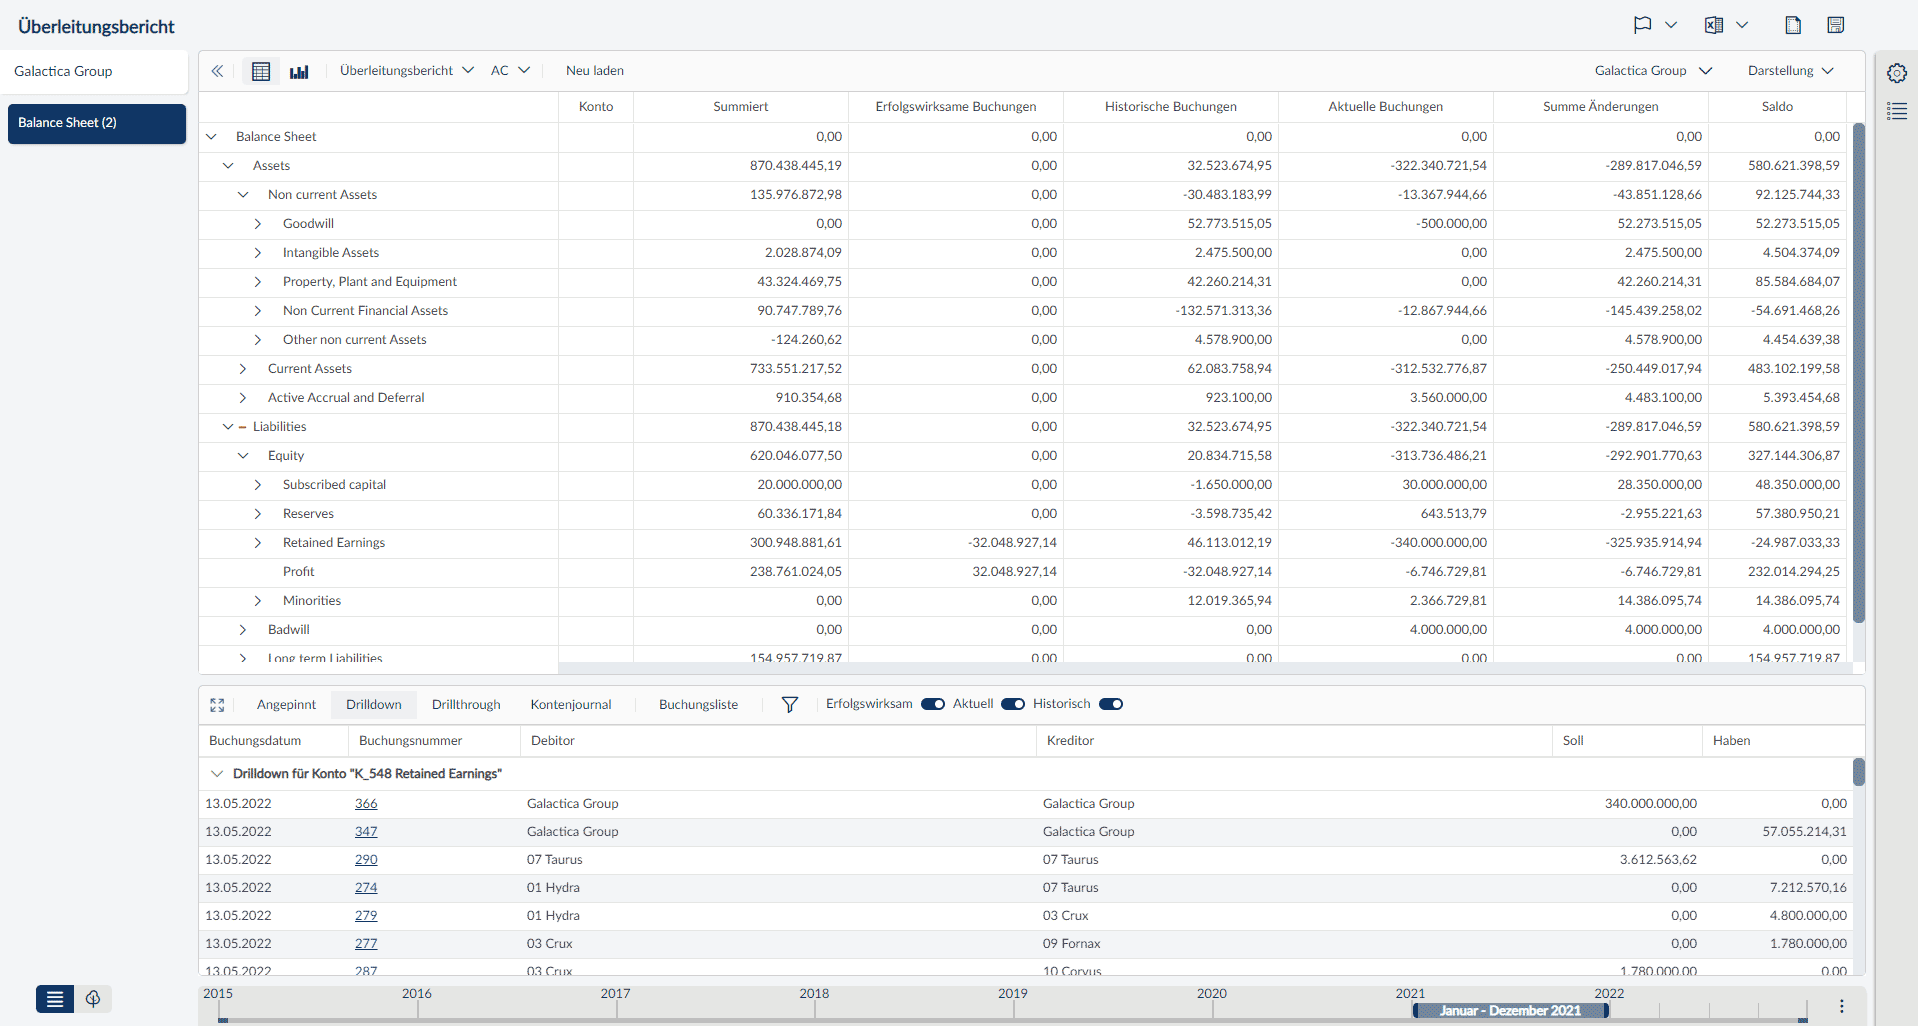Expand the Intangible Assets row
The image size is (1918, 1026).
258,253
